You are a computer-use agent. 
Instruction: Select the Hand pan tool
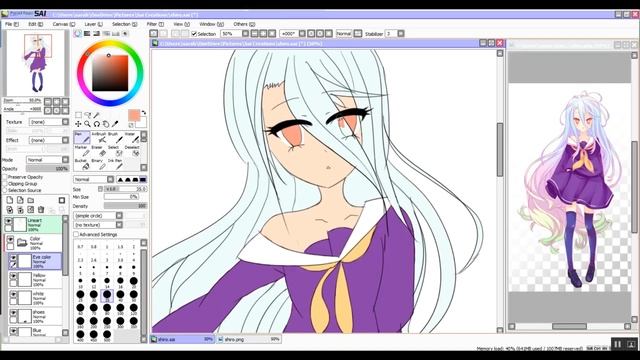(x=106, y=124)
